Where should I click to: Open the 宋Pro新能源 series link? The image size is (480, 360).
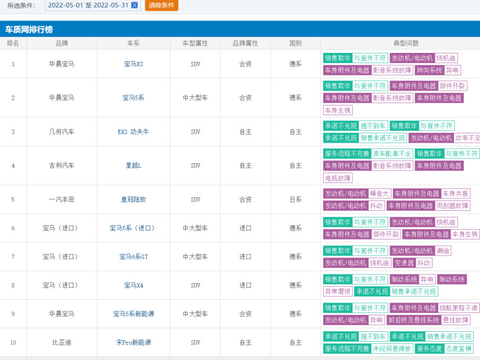(x=133, y=342)
